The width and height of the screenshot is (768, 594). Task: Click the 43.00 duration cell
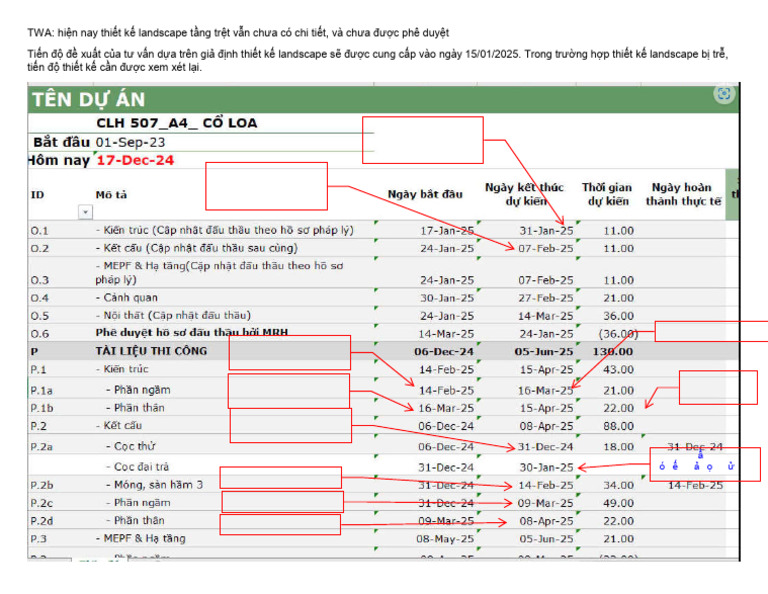(618, 370)
